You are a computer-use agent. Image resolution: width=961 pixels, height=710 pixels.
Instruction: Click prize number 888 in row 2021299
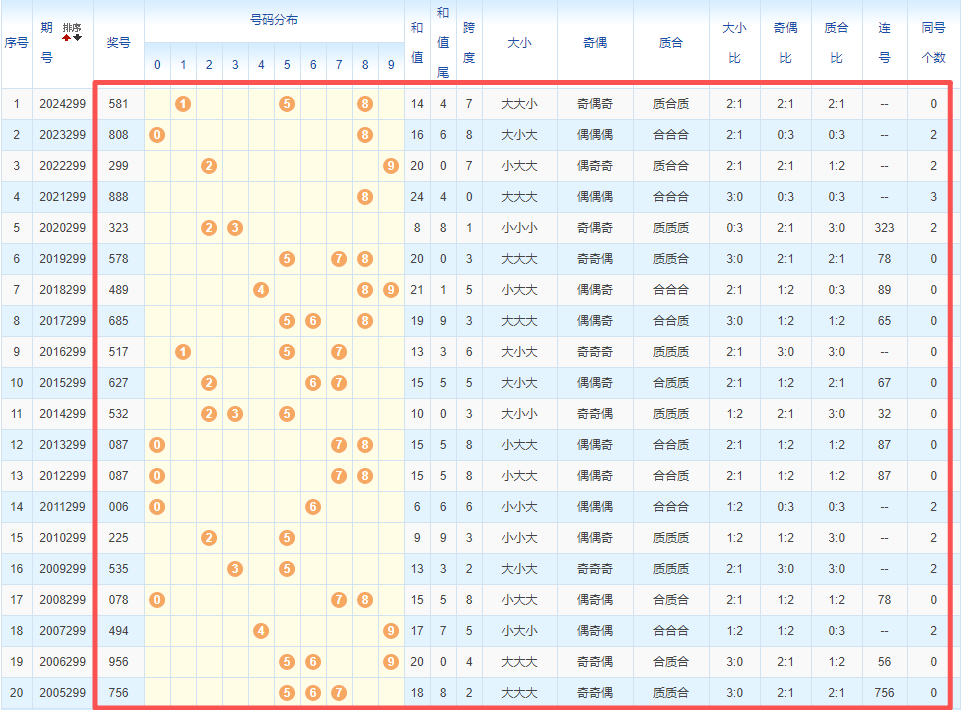118,197
